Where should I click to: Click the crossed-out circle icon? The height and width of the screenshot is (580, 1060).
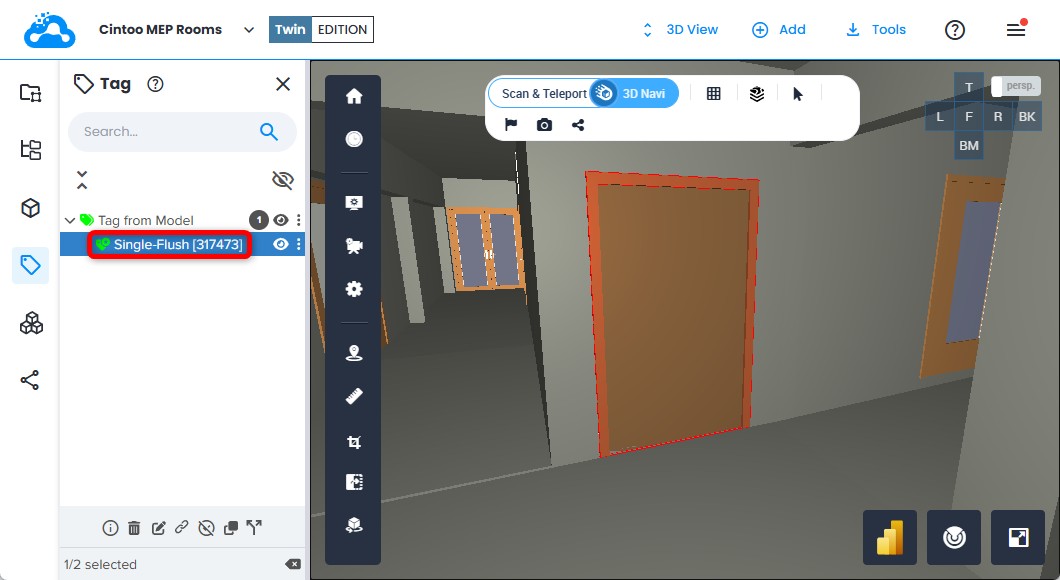click(206, 528)
